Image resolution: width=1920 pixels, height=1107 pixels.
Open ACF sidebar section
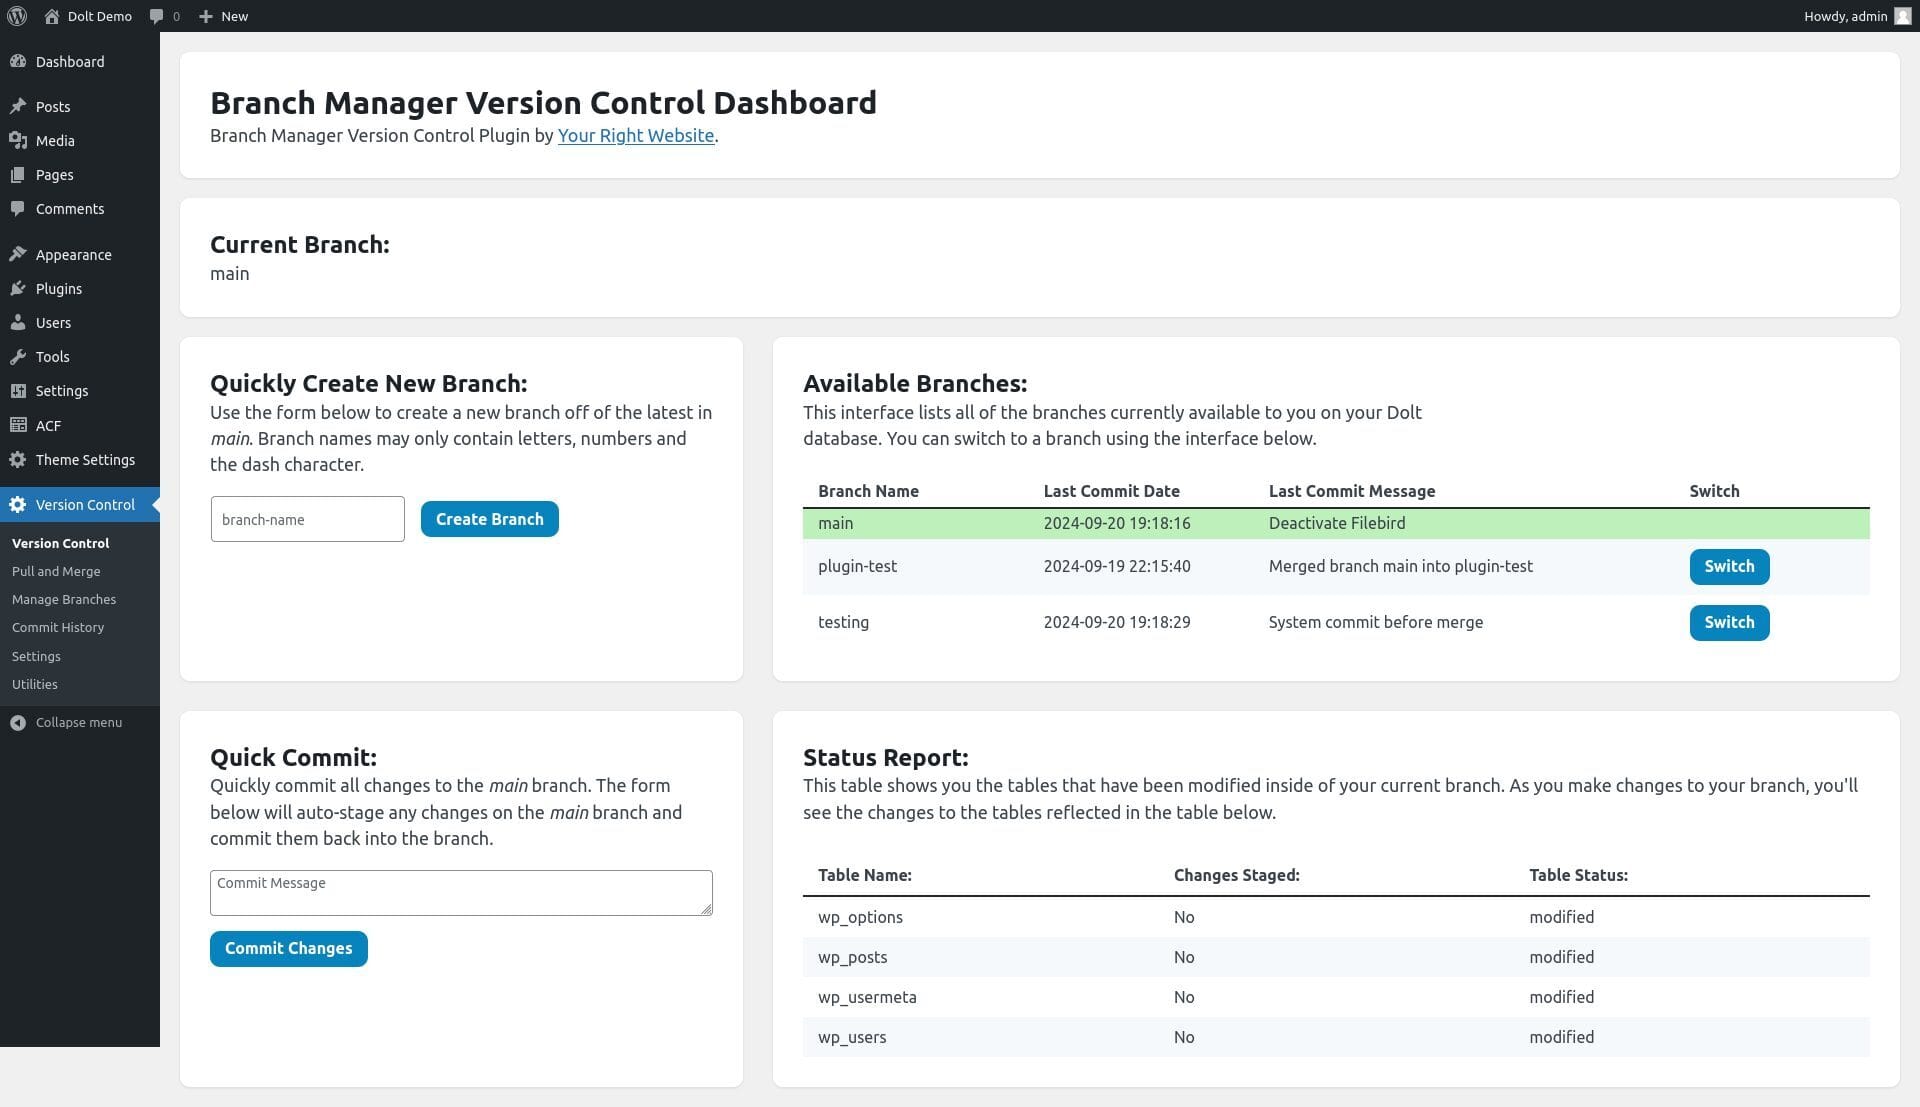pyautogui.click(x=49, y=425)
